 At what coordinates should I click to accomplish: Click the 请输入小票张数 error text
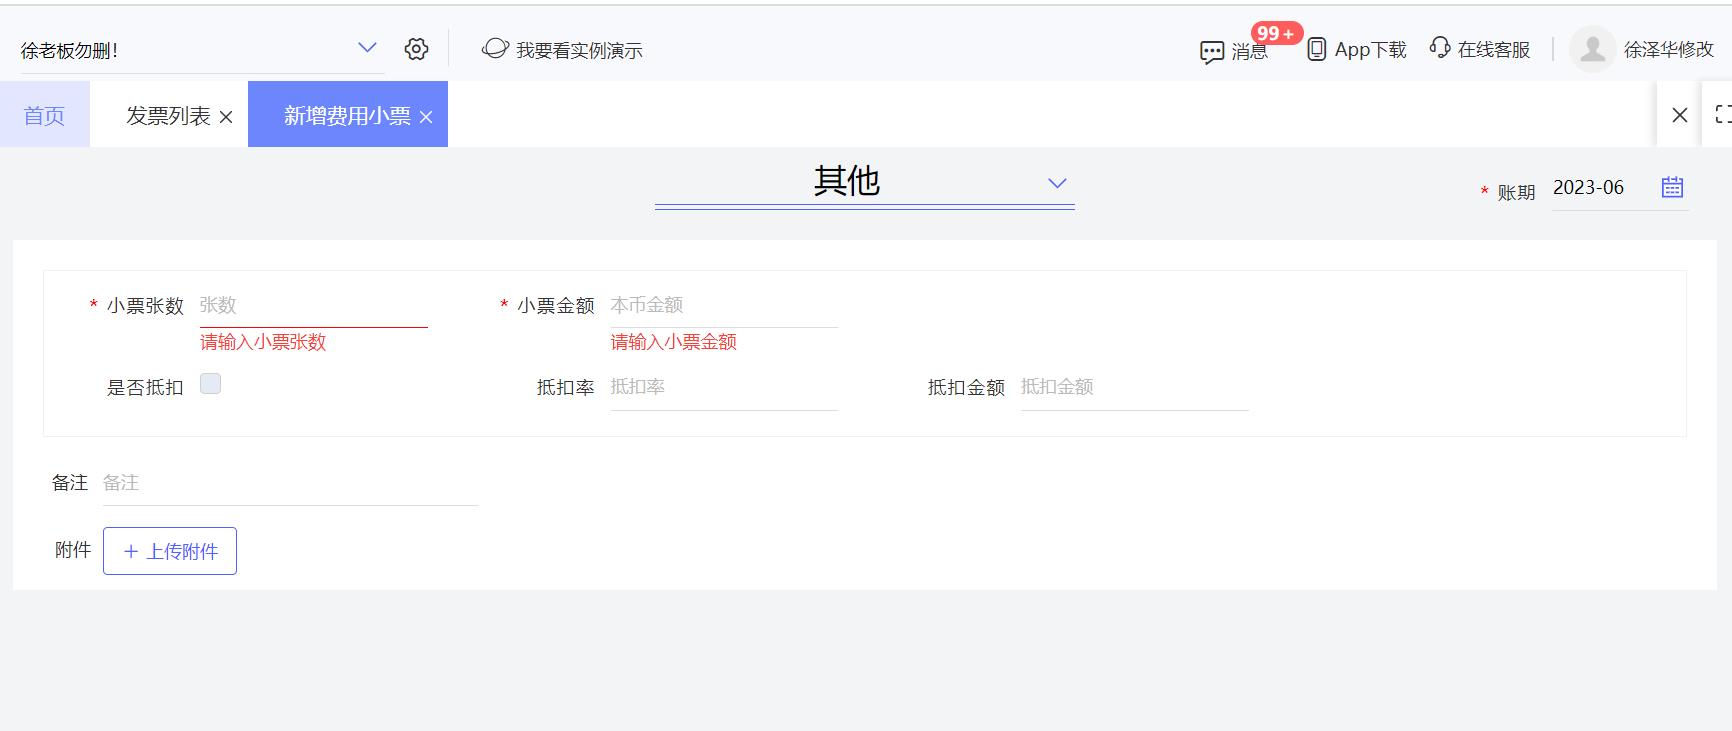pyautogui.click(x=263, y=342)
